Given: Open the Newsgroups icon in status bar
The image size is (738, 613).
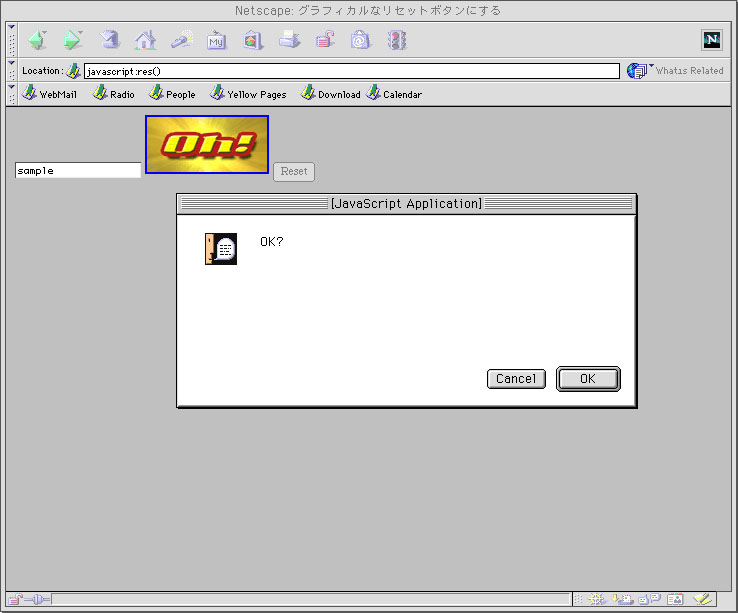Looking at the screenshot, I should pyautogui.click(x=650, y=599).
